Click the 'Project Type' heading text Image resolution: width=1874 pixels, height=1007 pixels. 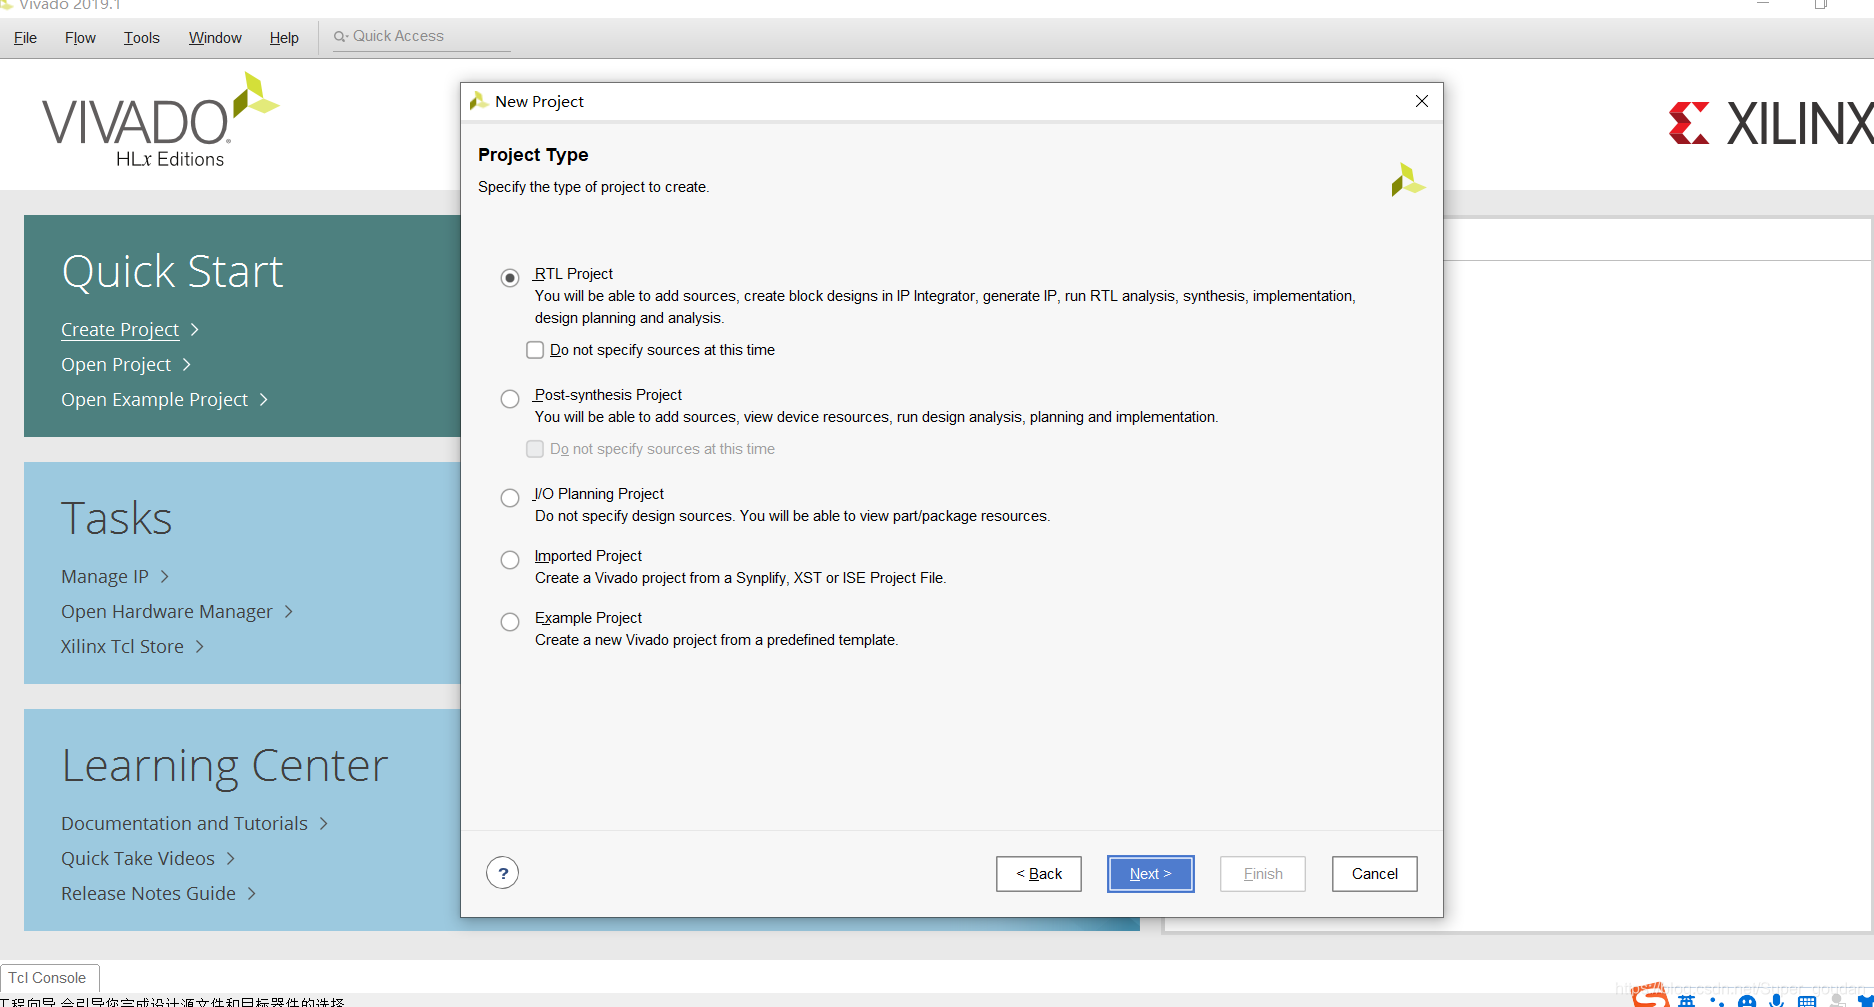(x=533, y=155)
